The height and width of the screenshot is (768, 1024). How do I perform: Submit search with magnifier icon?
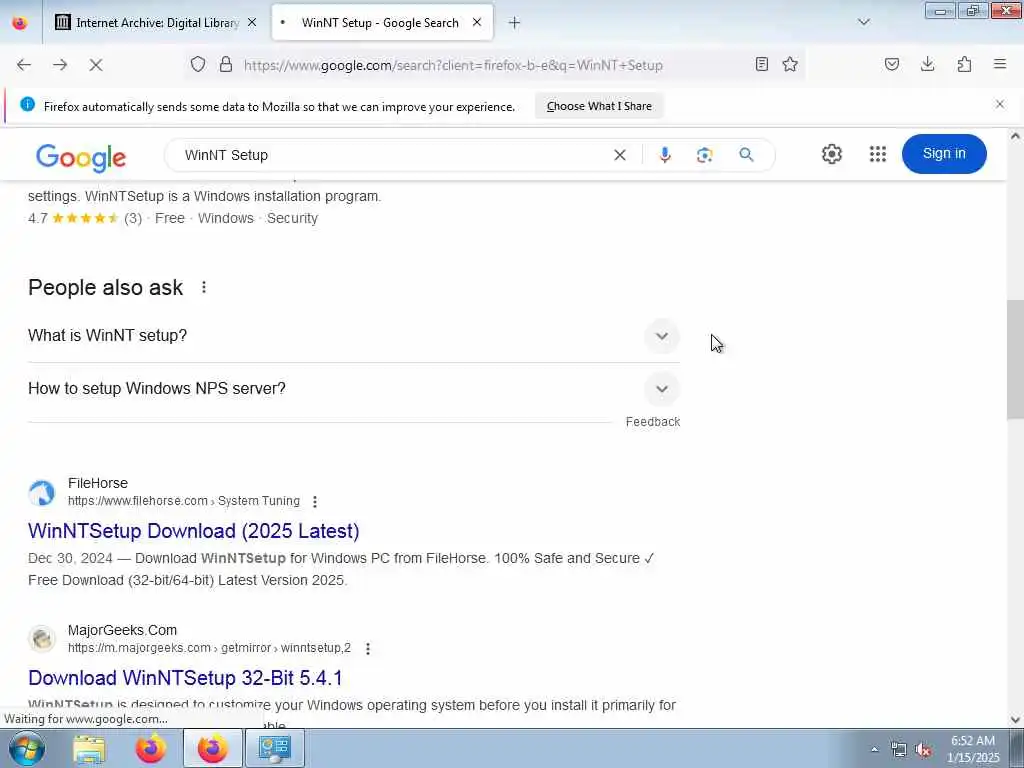tap(746, 155)
